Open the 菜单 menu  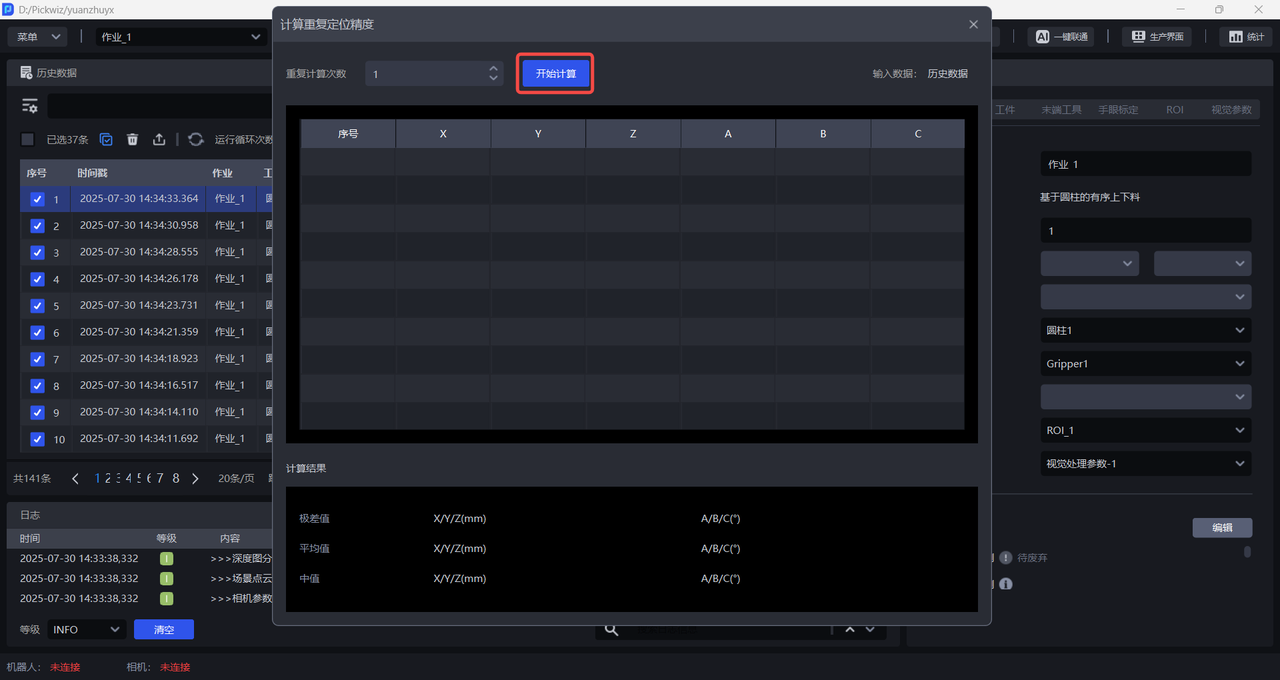(x=38, y=37)
